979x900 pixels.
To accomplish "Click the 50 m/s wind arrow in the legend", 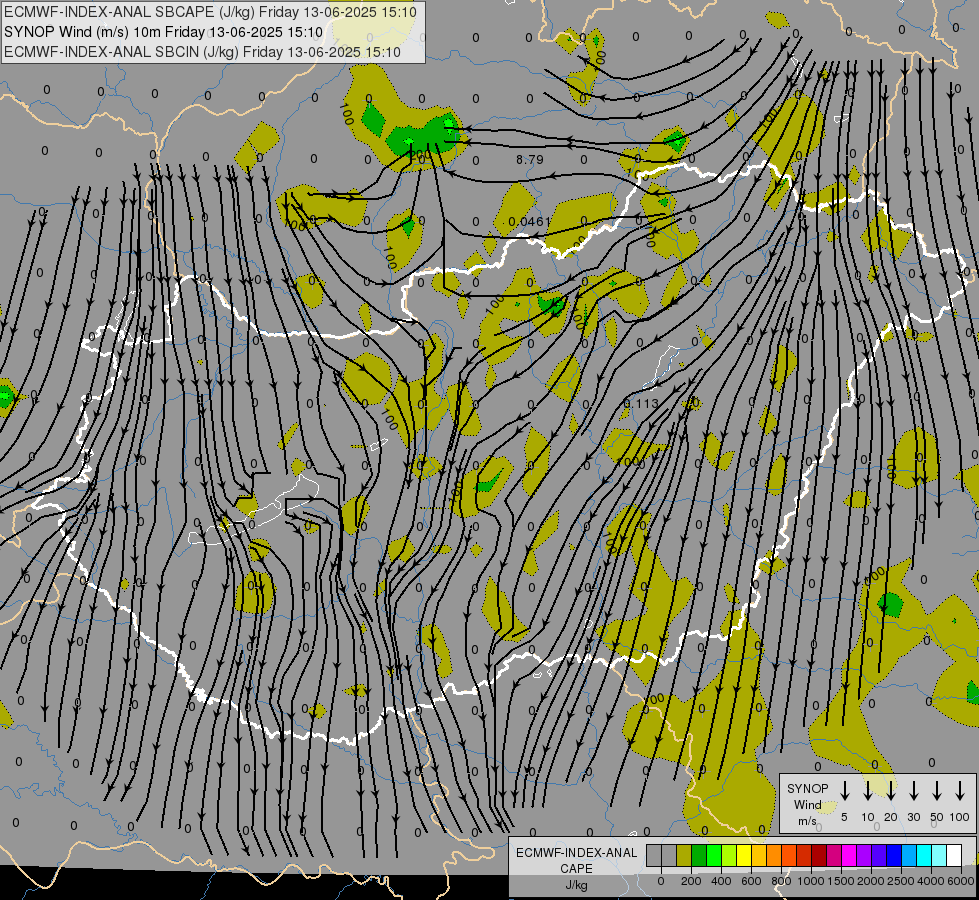I will tap(937, 791).
